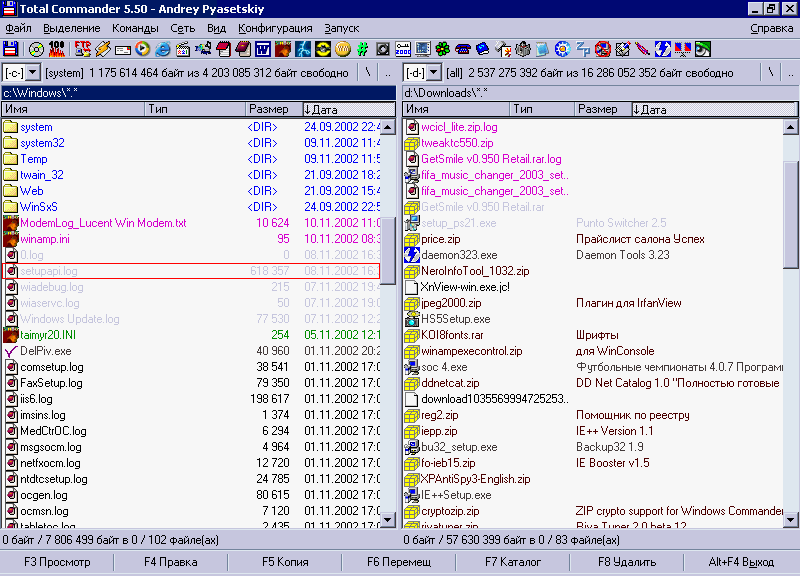Click the blue Word 'W' toolbar icon

[x=264, y=48]
